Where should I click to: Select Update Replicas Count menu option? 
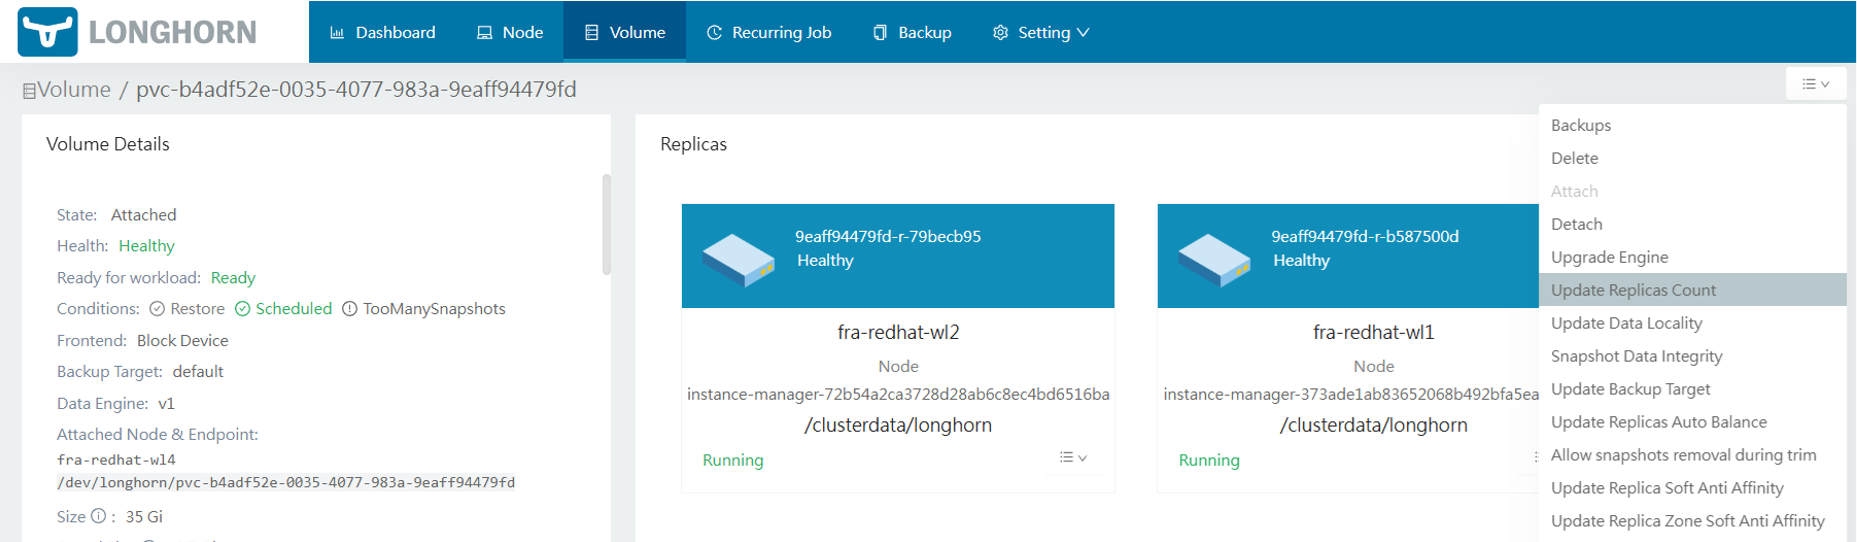[x=1633, y=290]
